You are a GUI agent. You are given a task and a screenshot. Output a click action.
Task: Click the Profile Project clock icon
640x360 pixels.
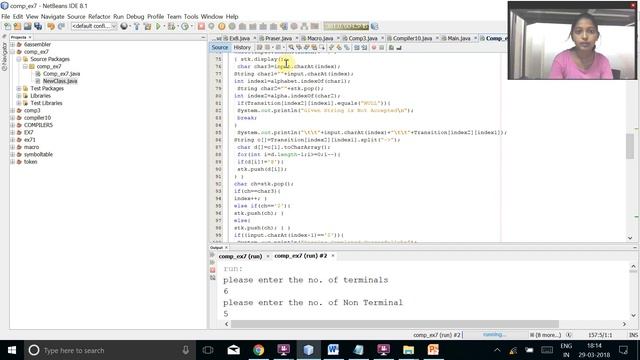pyautogui.click(x=185, y=27)
